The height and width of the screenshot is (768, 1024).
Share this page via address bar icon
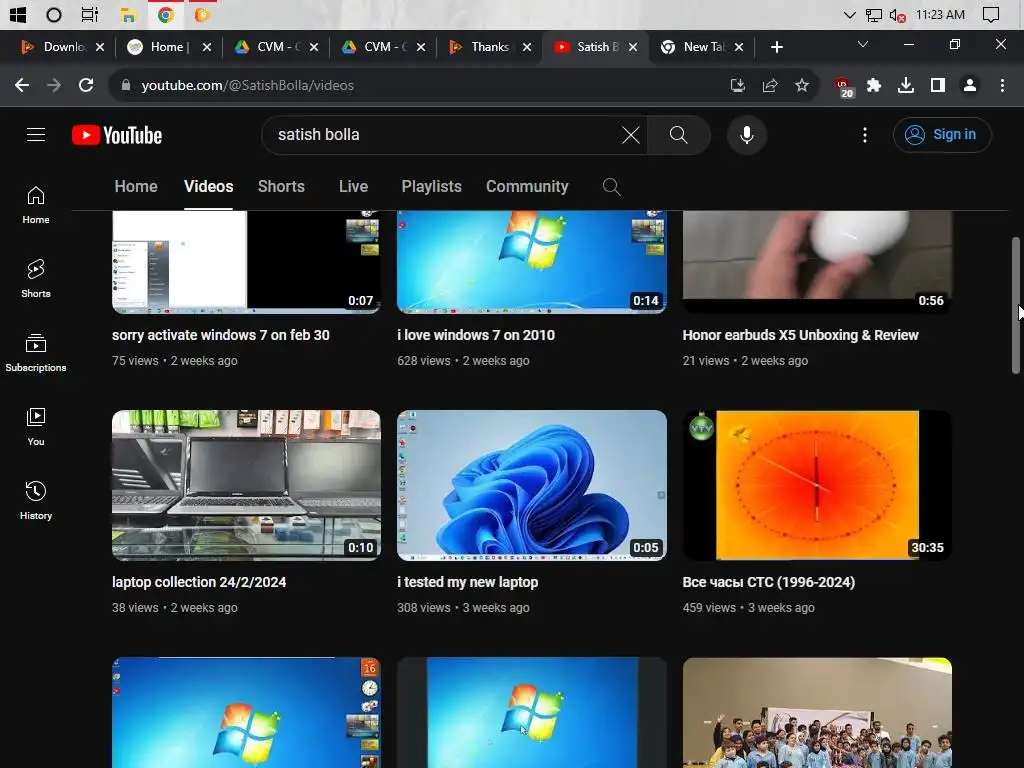click(x=770, y=86)
